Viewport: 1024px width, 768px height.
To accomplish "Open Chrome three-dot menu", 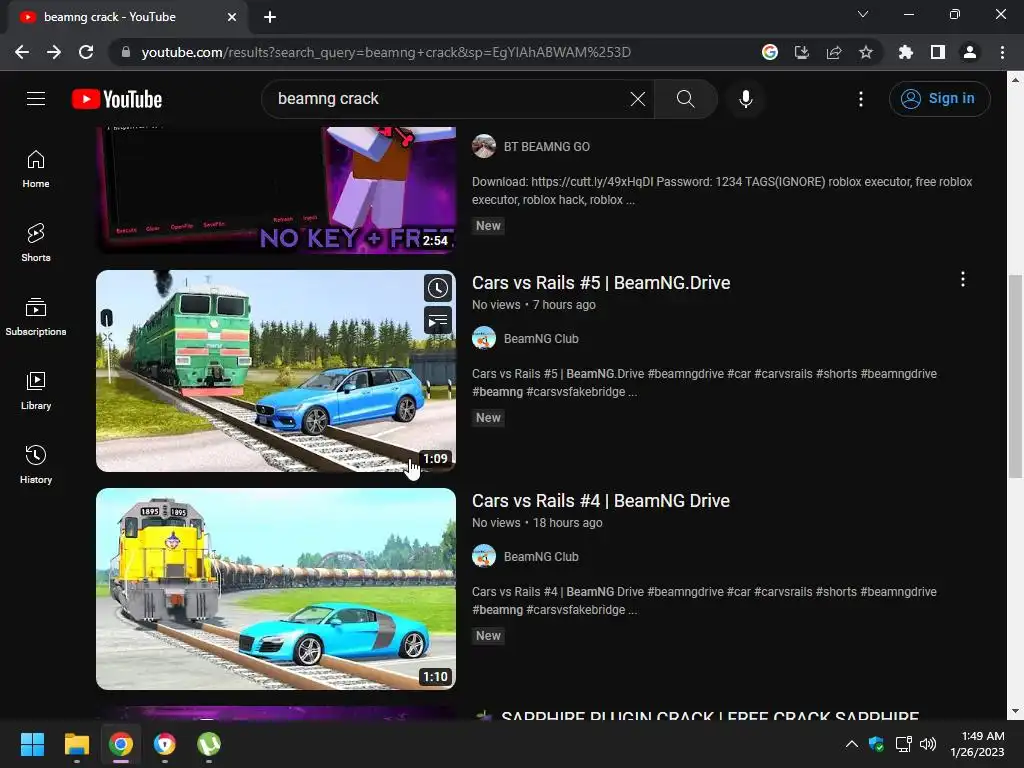I will (x=1002, y=52).
